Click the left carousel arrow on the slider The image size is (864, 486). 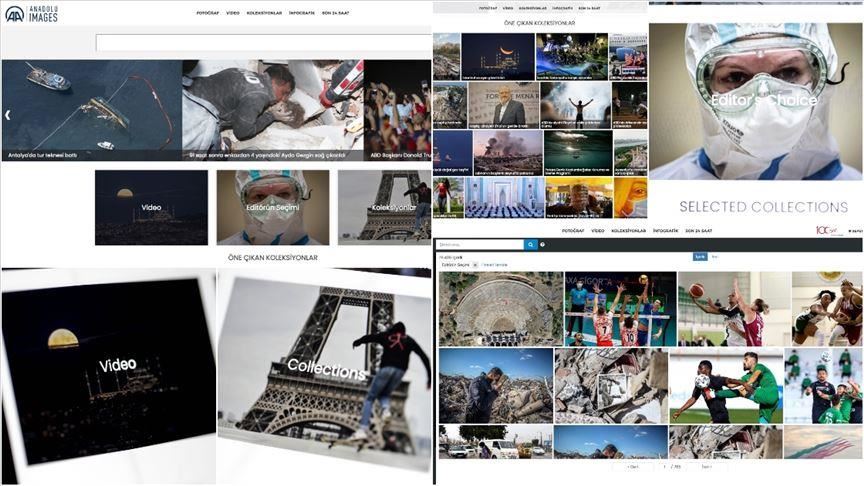click(x=8, y=115)
